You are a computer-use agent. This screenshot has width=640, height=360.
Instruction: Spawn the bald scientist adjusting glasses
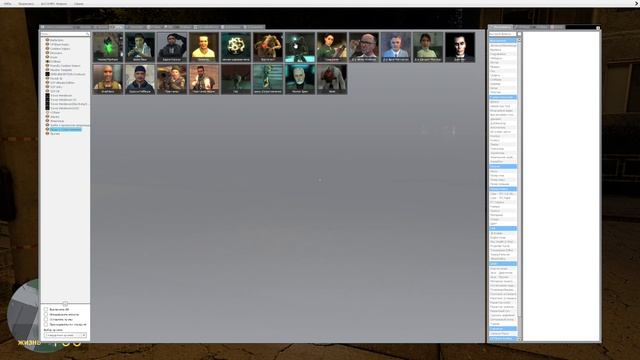point(364,47)
